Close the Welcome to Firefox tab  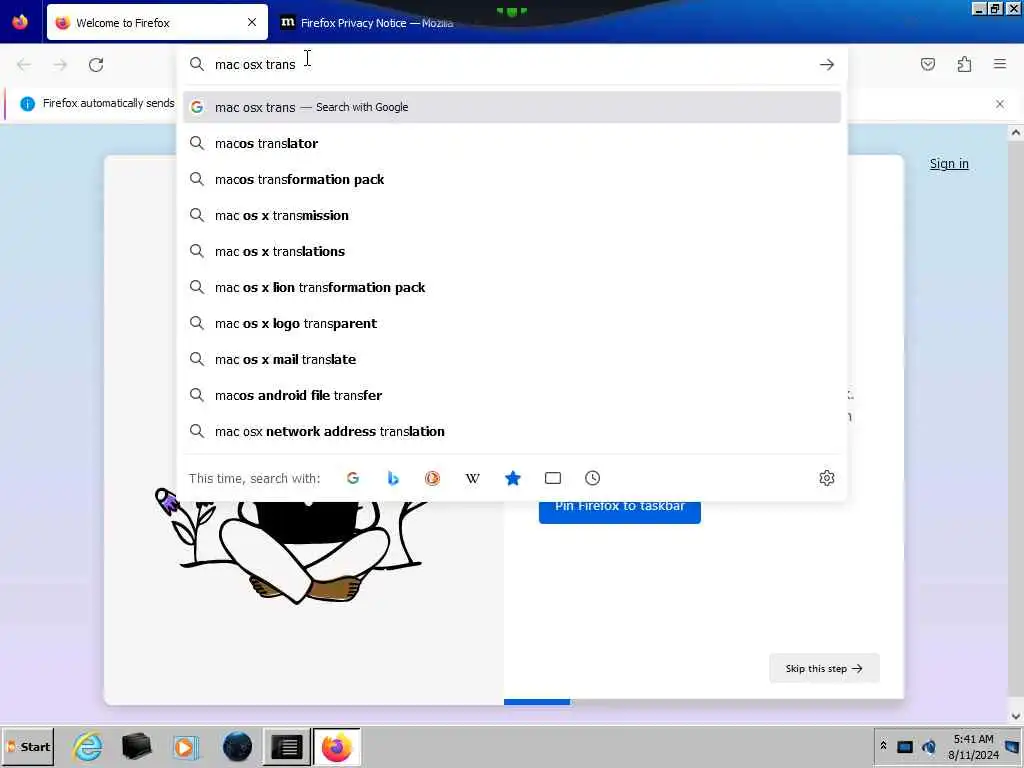pos(251,22)
